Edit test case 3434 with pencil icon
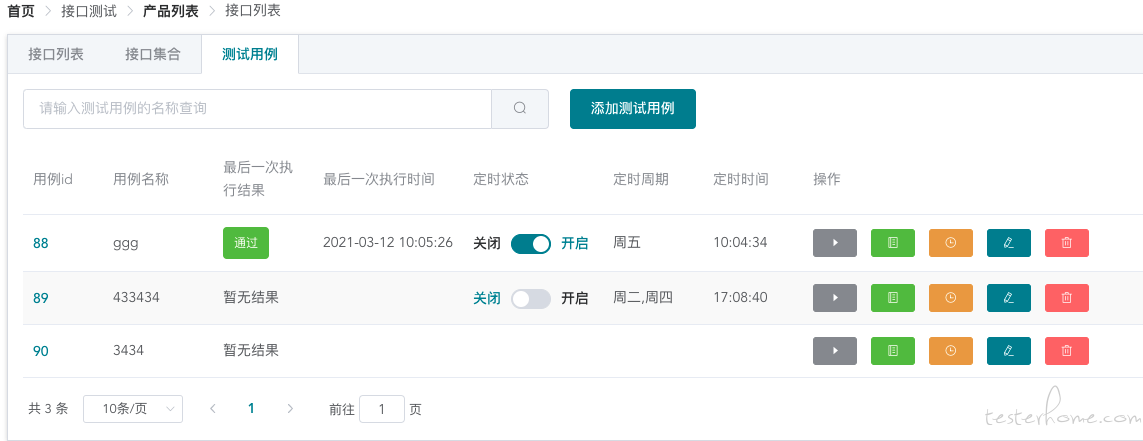 tap(1009, 351)
